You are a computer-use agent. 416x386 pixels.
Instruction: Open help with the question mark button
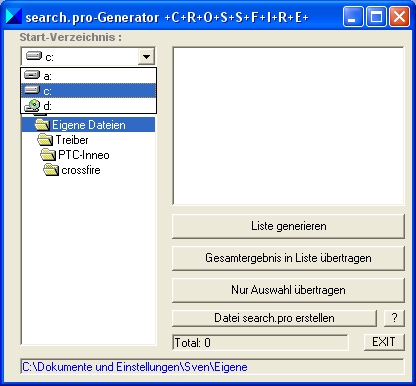click(394, 318)
